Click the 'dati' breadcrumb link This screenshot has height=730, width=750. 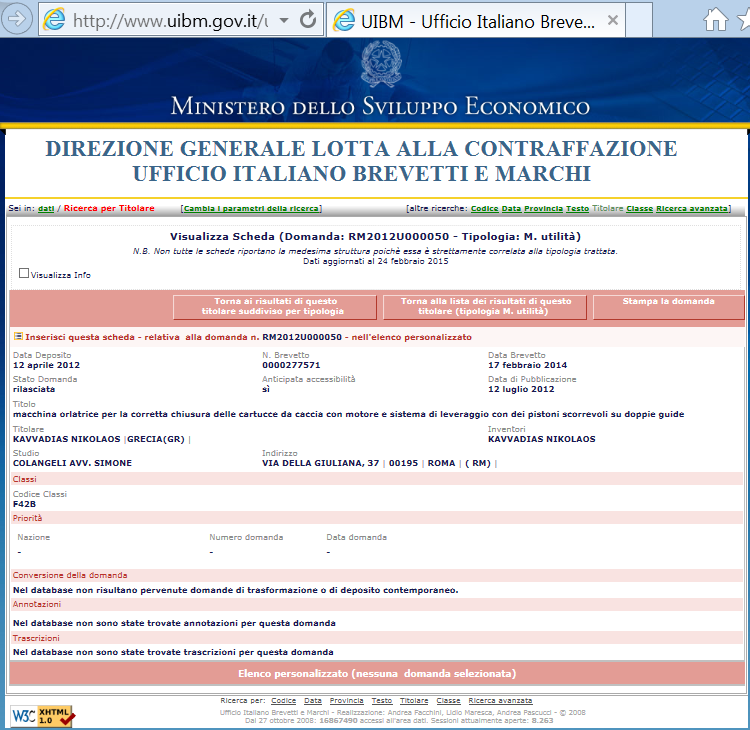pyautogui.click(x=46, y=209)
